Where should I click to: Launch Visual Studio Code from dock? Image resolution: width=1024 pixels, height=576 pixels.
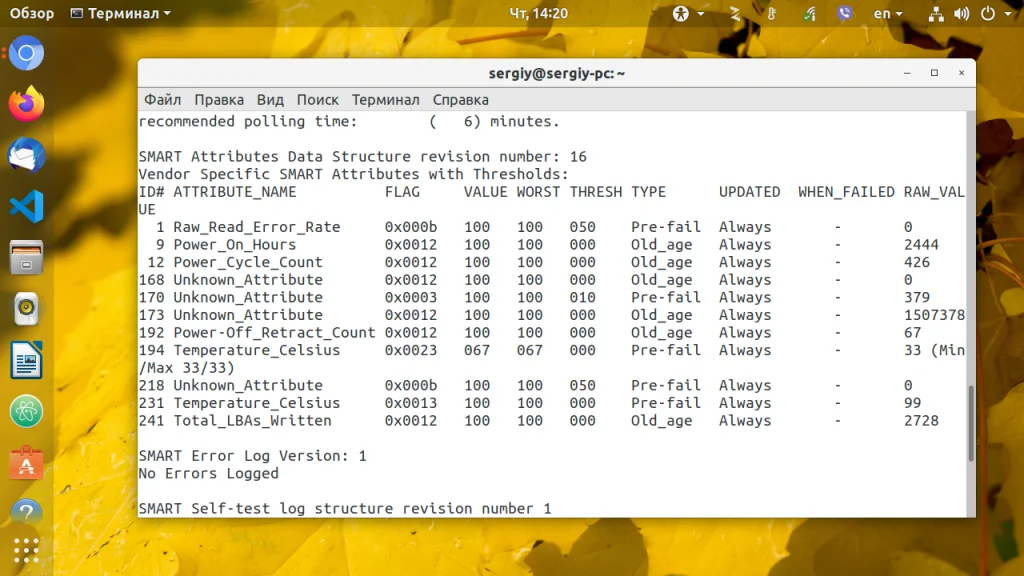pos(26,206)
